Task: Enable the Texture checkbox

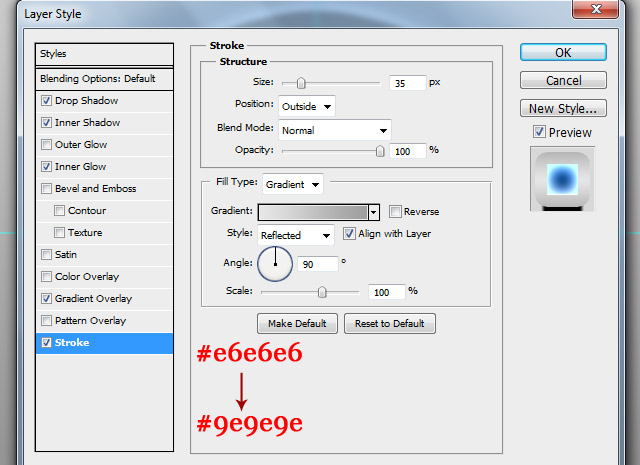Action: (60, 233)
